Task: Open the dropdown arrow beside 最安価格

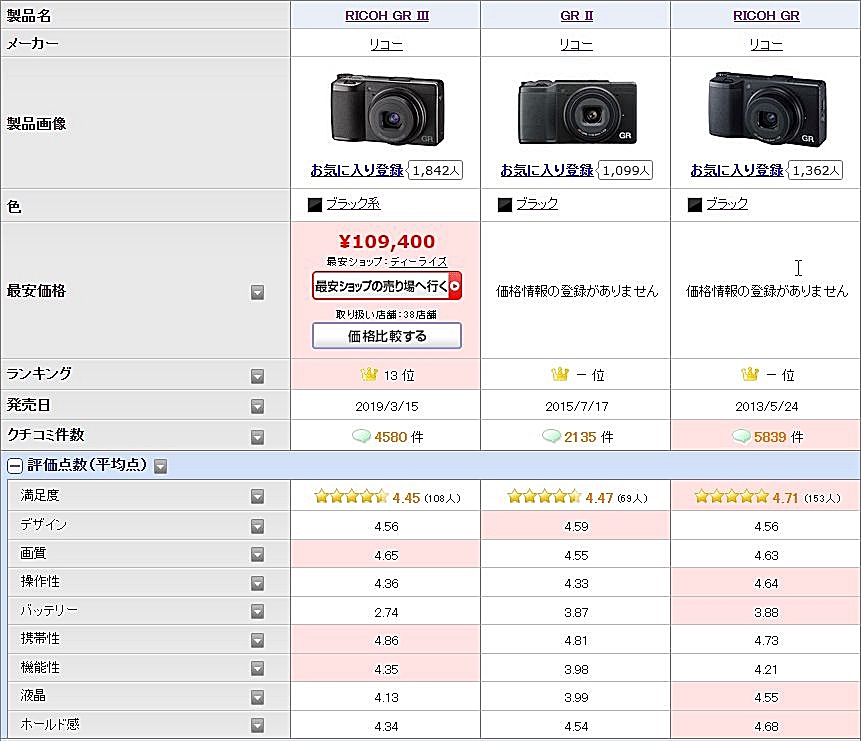Action: coord(257,292)
